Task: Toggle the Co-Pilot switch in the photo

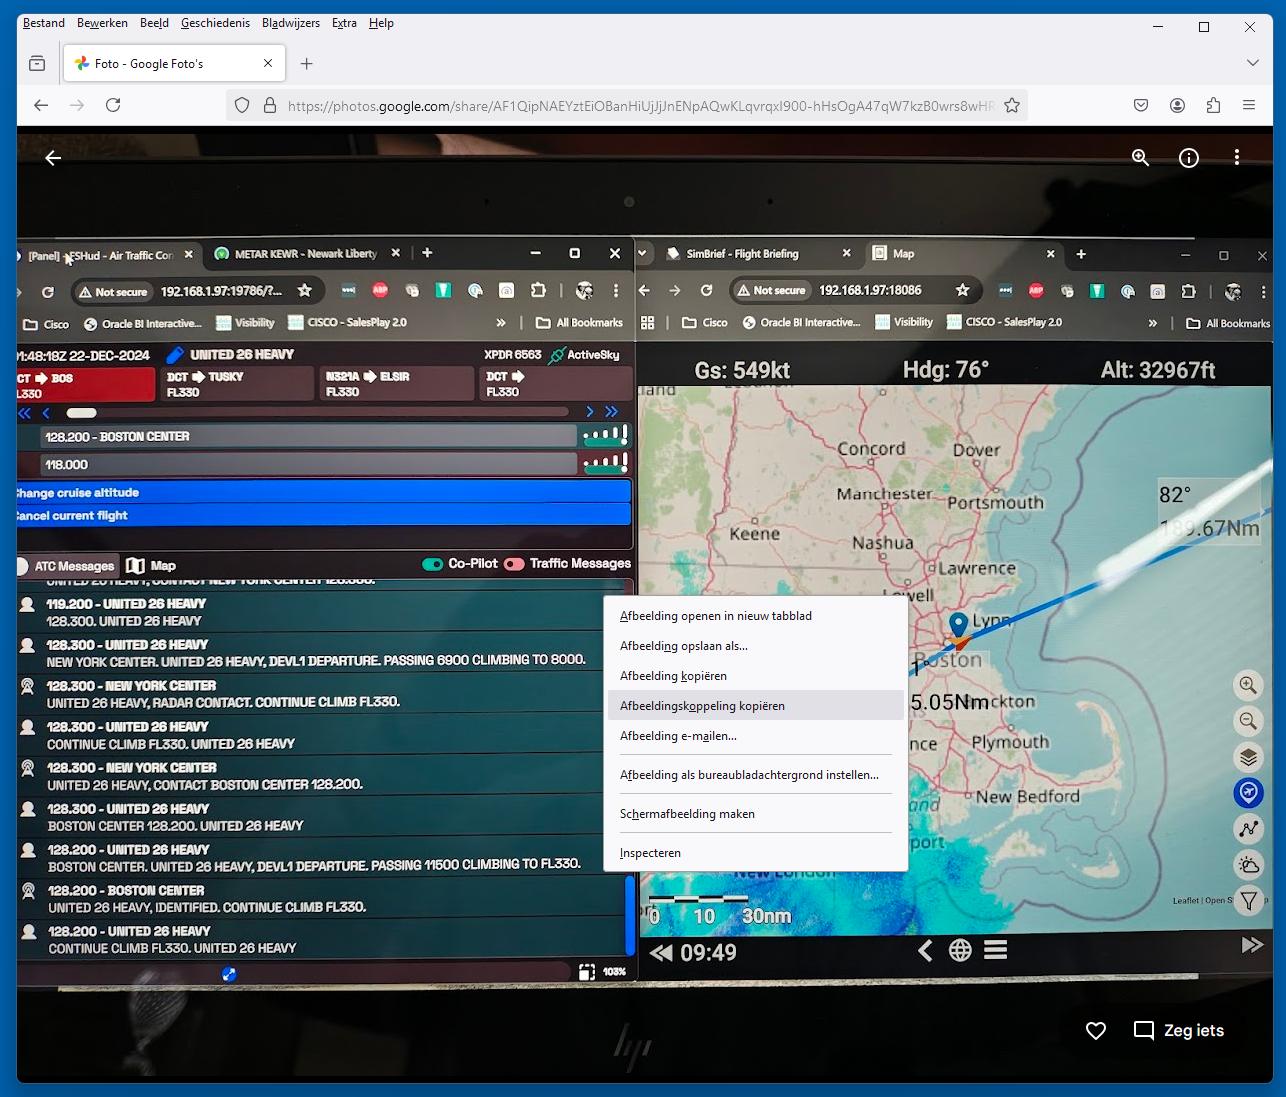Action: pyautogui.click(x=433, y=564)
